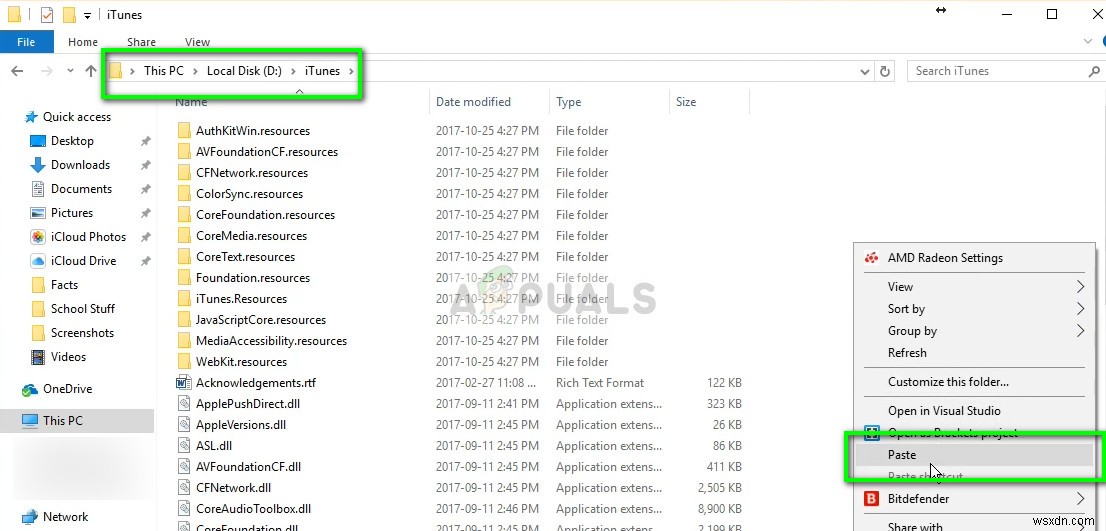Open the Home ribbon tab
The height and width of the screenshot is (531, 1106).
click(83, 42)
